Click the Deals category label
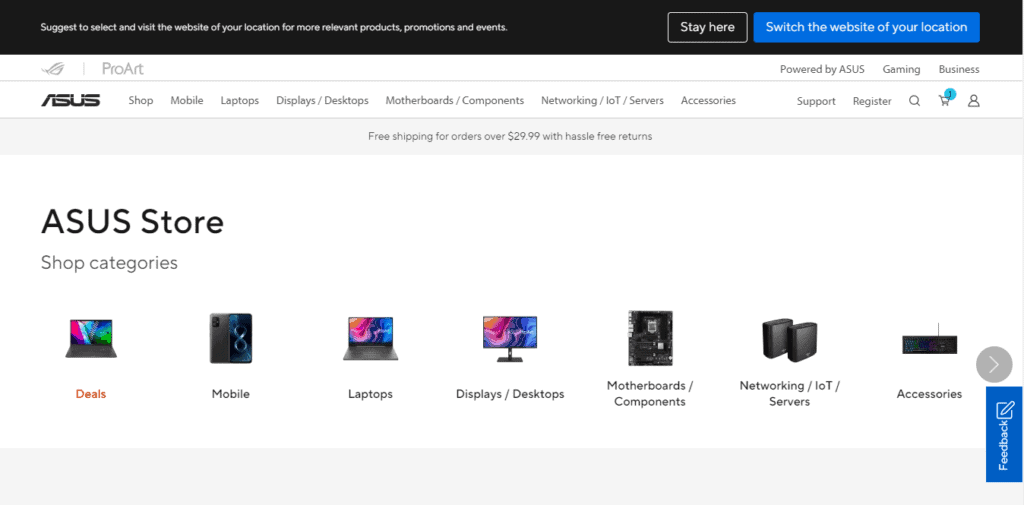This screenshot has width=1024, height=505. (x=91, y=394)
